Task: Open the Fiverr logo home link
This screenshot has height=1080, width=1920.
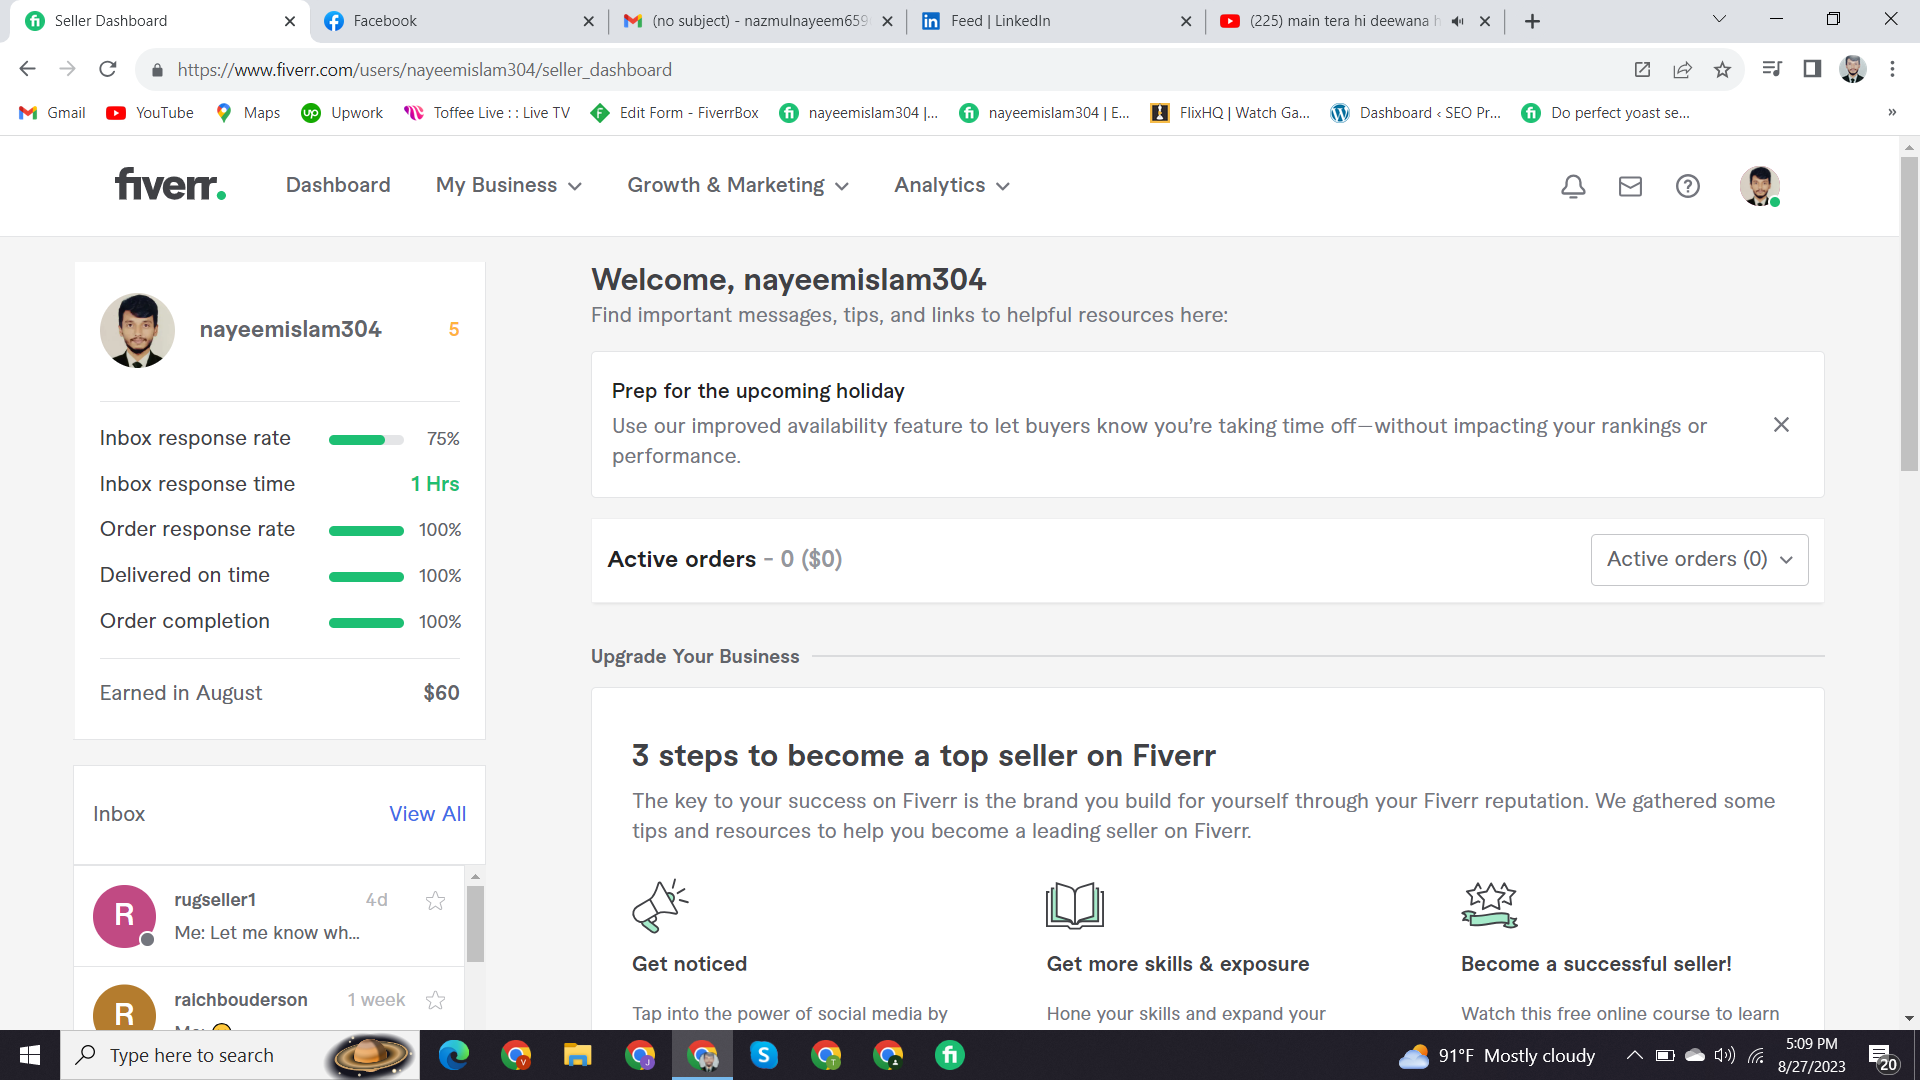Action: click(170, 185)
